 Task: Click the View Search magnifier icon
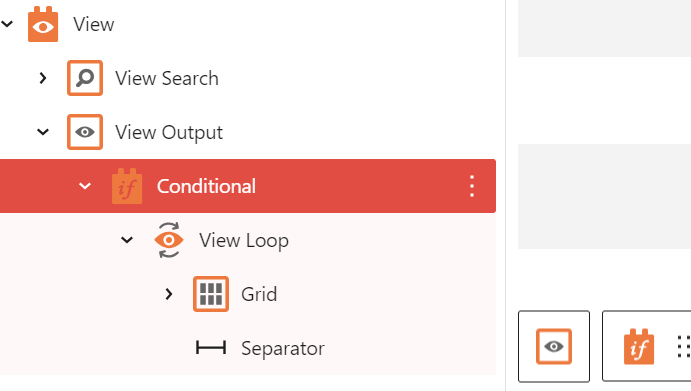click(85, 78)
